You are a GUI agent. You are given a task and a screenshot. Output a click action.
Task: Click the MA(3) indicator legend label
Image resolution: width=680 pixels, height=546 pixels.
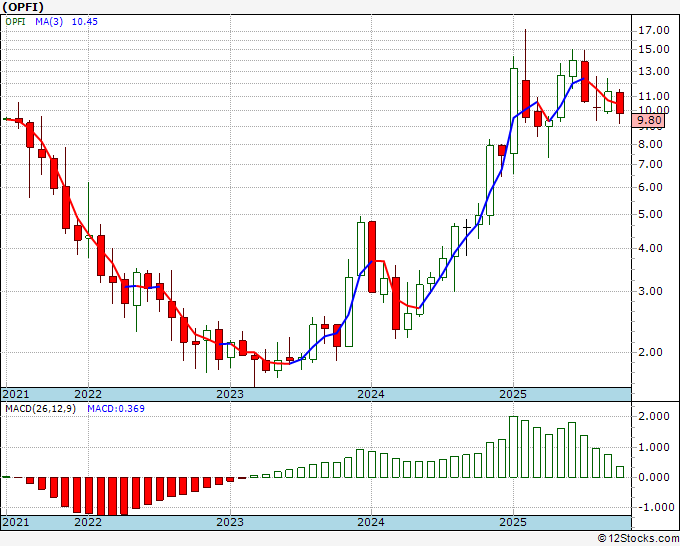click(x=49, y=22)
